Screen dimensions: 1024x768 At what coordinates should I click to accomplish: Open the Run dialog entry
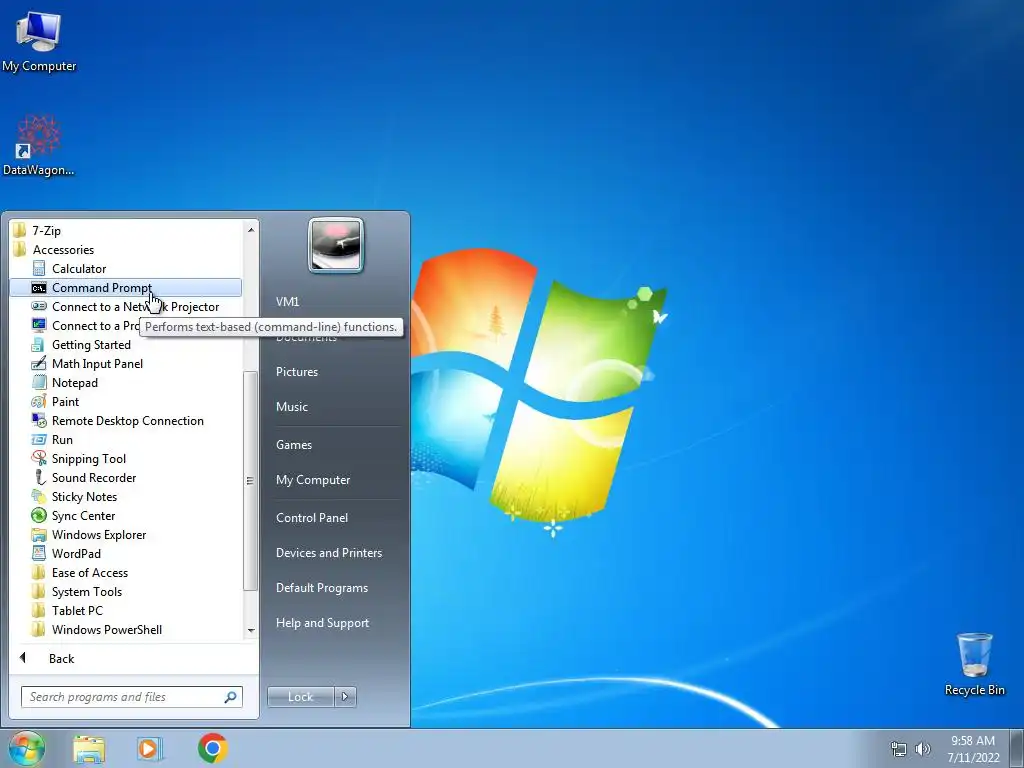(62, 440)
